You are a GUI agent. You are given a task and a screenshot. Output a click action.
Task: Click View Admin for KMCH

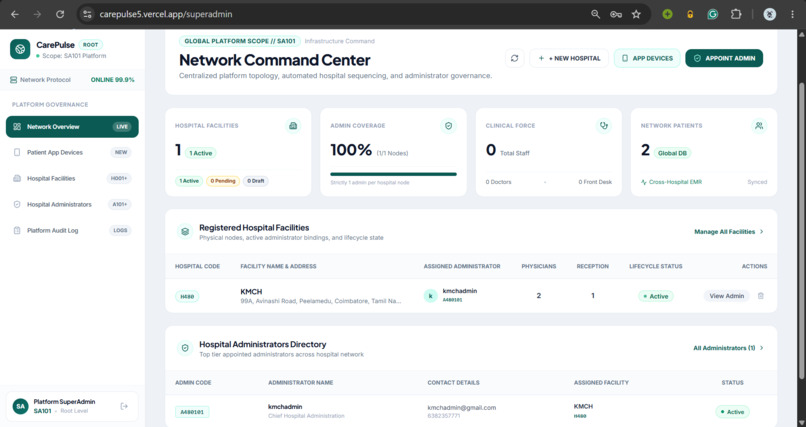[726, 296]
